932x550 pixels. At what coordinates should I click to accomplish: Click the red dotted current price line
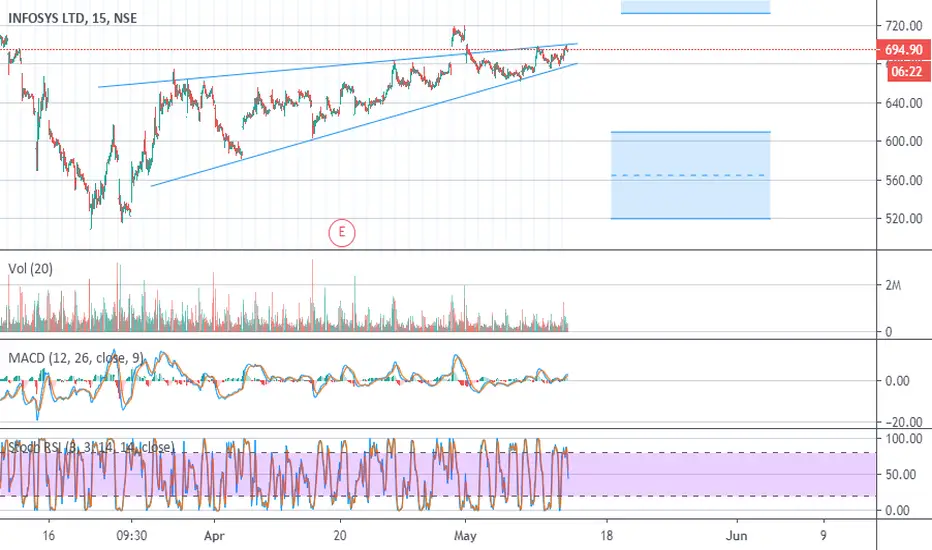tap(438, 50)
